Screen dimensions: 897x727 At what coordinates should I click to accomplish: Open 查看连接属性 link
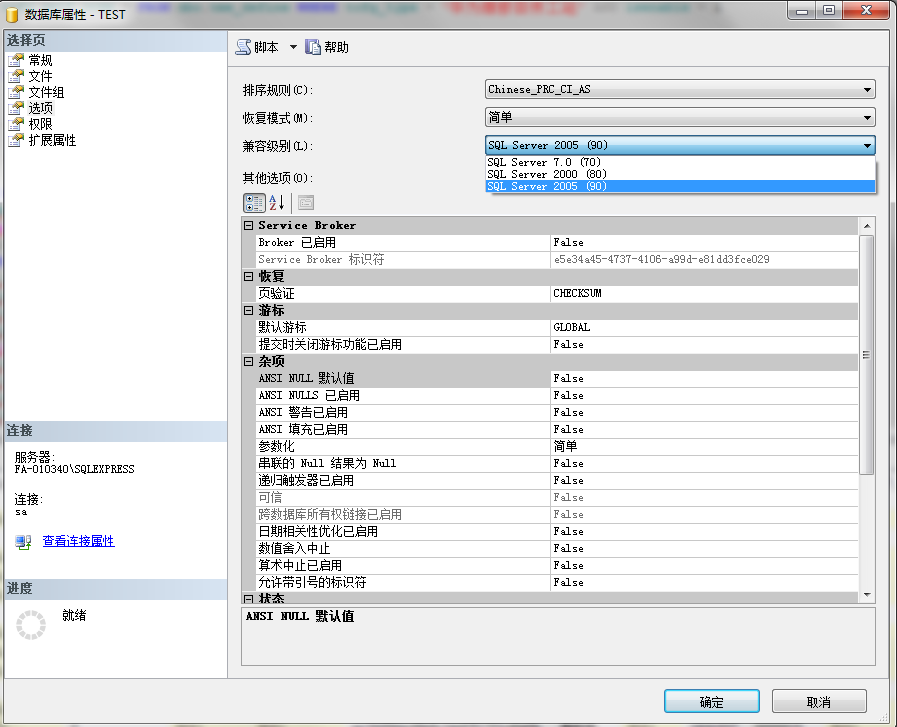pyautogui.click(x=78, y=541)
